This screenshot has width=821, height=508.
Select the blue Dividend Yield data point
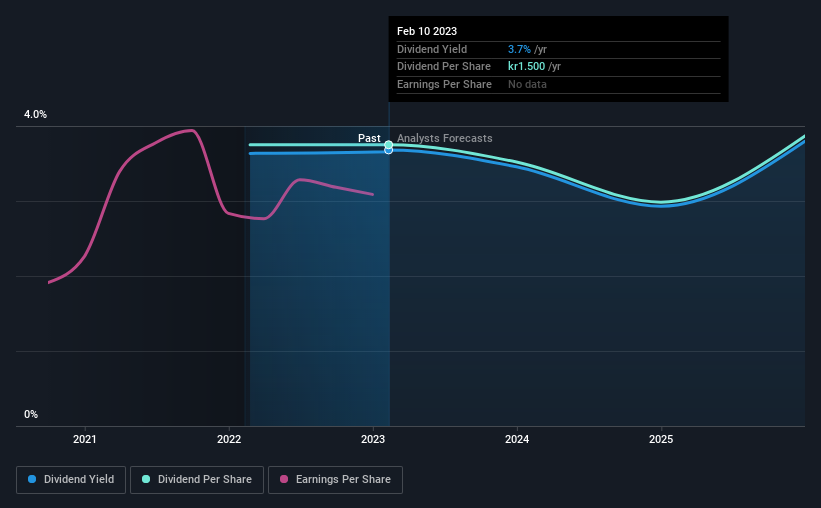(389, 151)
